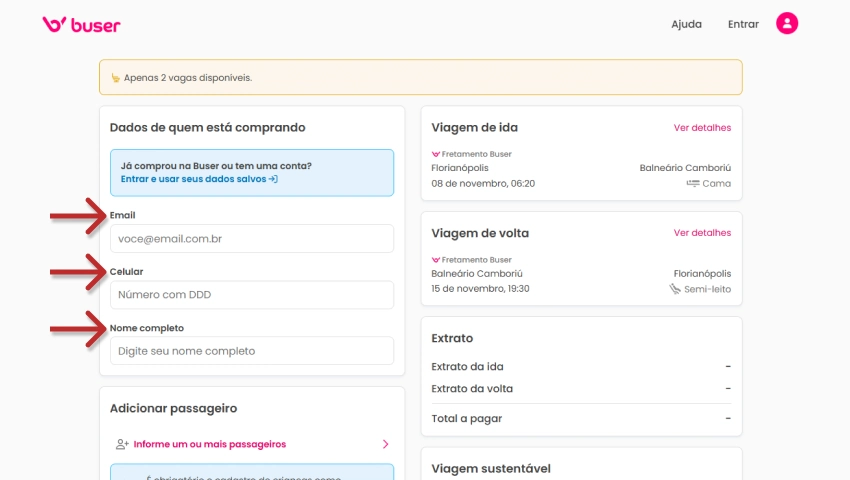Click the Apenas 2 vagas disponíveis notice
The image size is (850, 480).
[x=421, y=78]
